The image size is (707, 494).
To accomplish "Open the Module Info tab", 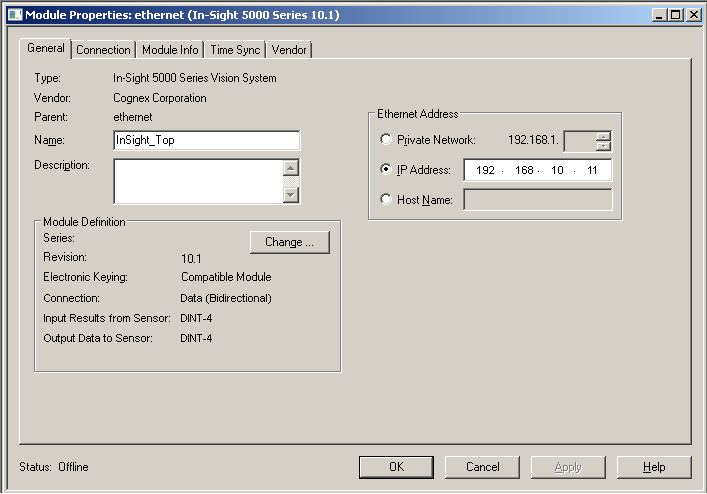I will click(170, 50).
